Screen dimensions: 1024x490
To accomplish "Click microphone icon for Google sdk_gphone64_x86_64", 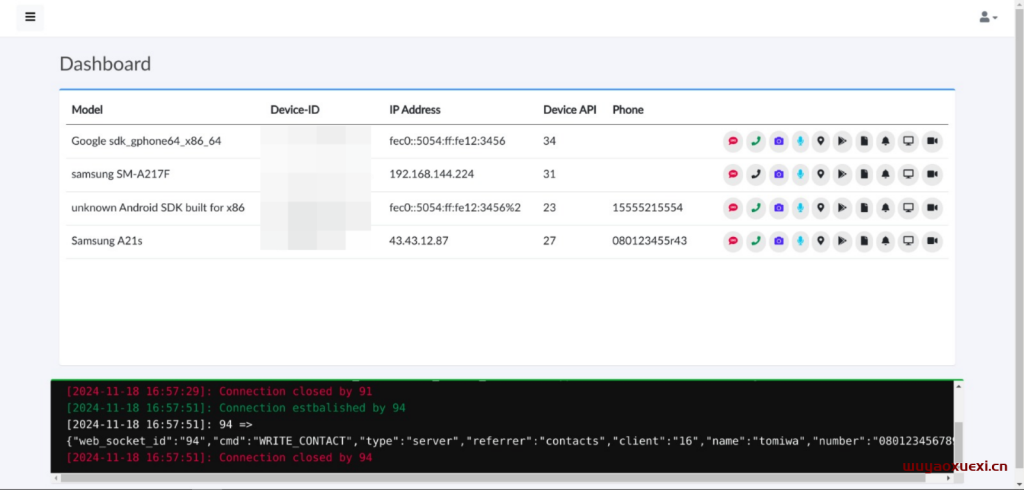I will 800,141.
